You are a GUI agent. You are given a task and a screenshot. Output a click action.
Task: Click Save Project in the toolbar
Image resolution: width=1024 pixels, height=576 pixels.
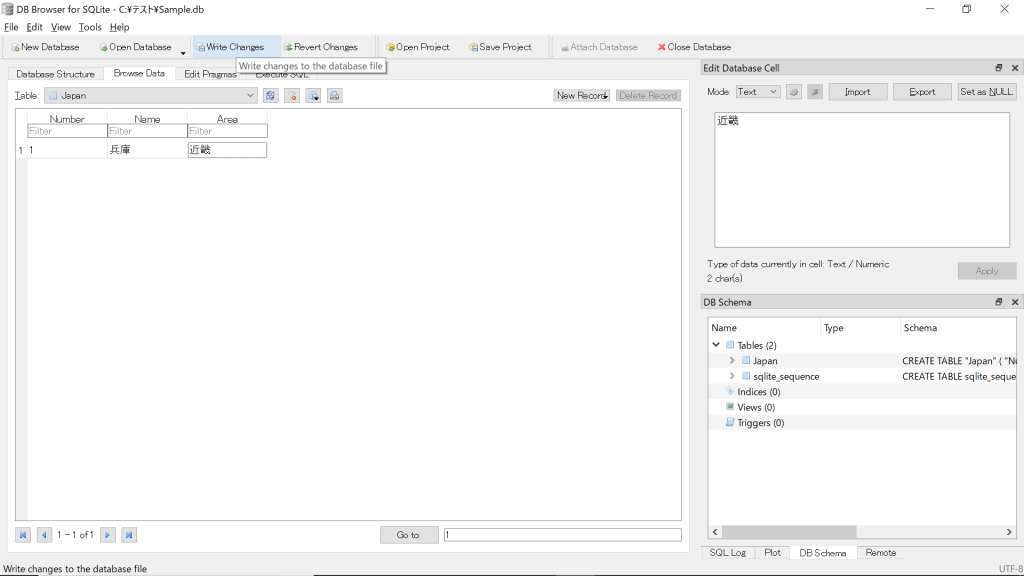coord(501,47)
